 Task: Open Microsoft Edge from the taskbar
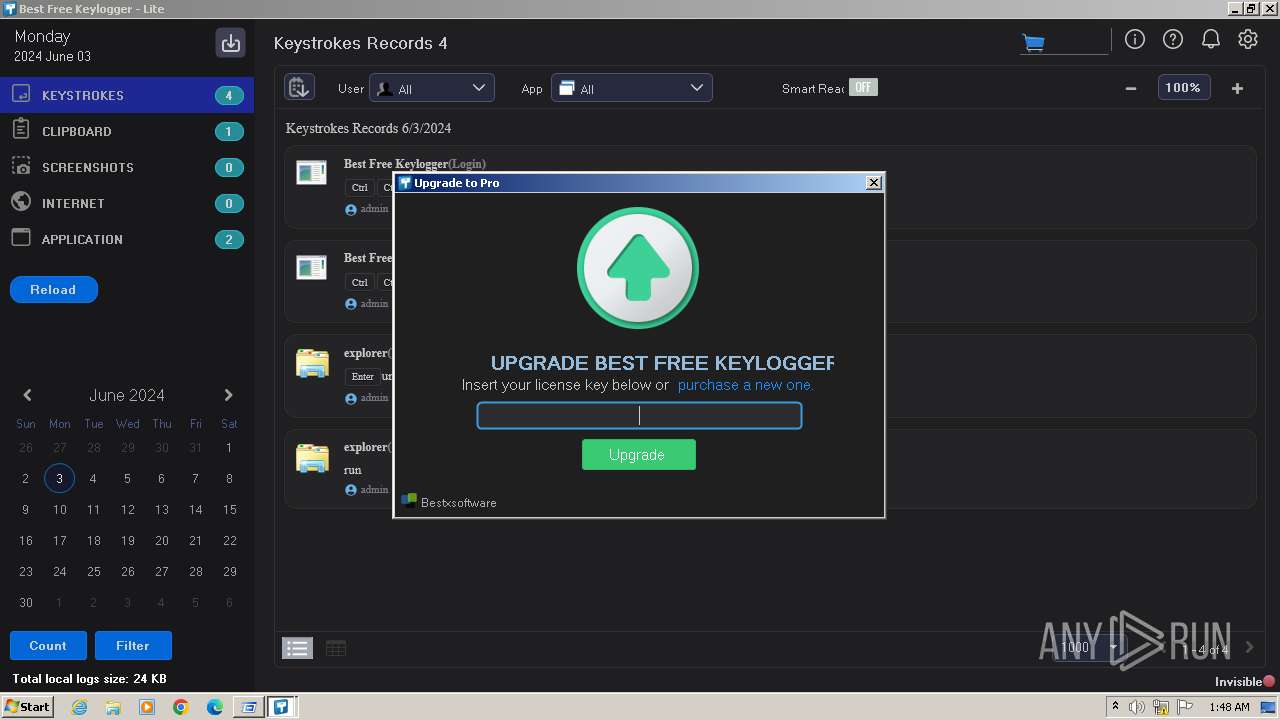pos(215,707)
